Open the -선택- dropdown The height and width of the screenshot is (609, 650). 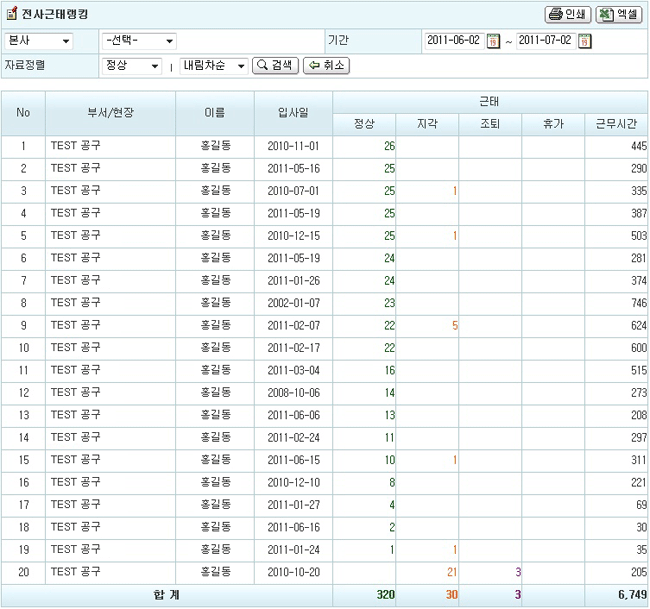click(x=139, y=41)
